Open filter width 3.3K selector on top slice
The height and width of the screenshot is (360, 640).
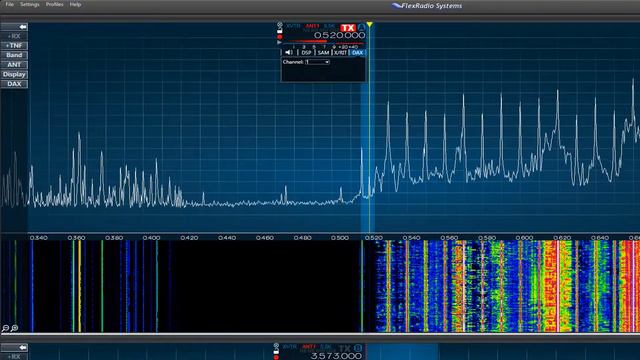329,26
